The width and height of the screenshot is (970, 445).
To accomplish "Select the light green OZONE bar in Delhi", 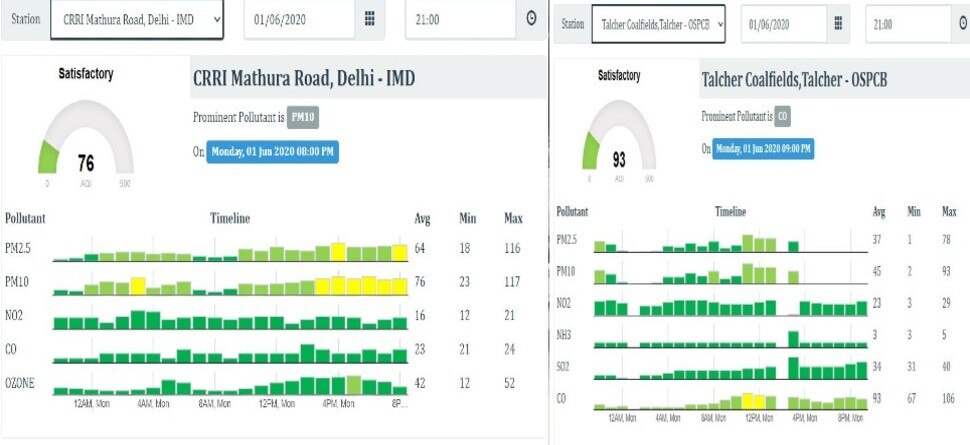I will pos(353,385).
